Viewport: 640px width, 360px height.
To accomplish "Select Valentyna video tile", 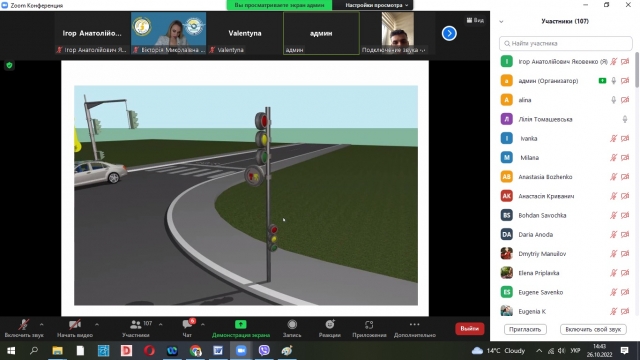I will pos(245,33).
